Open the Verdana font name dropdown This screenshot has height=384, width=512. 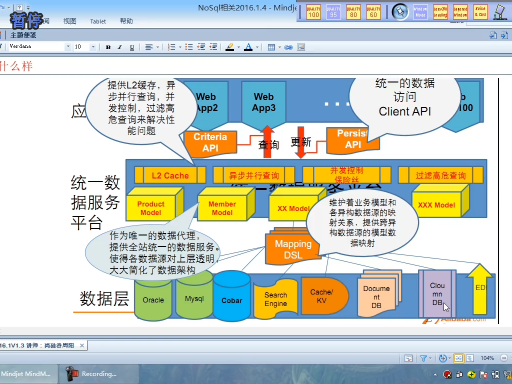point(68,47)
